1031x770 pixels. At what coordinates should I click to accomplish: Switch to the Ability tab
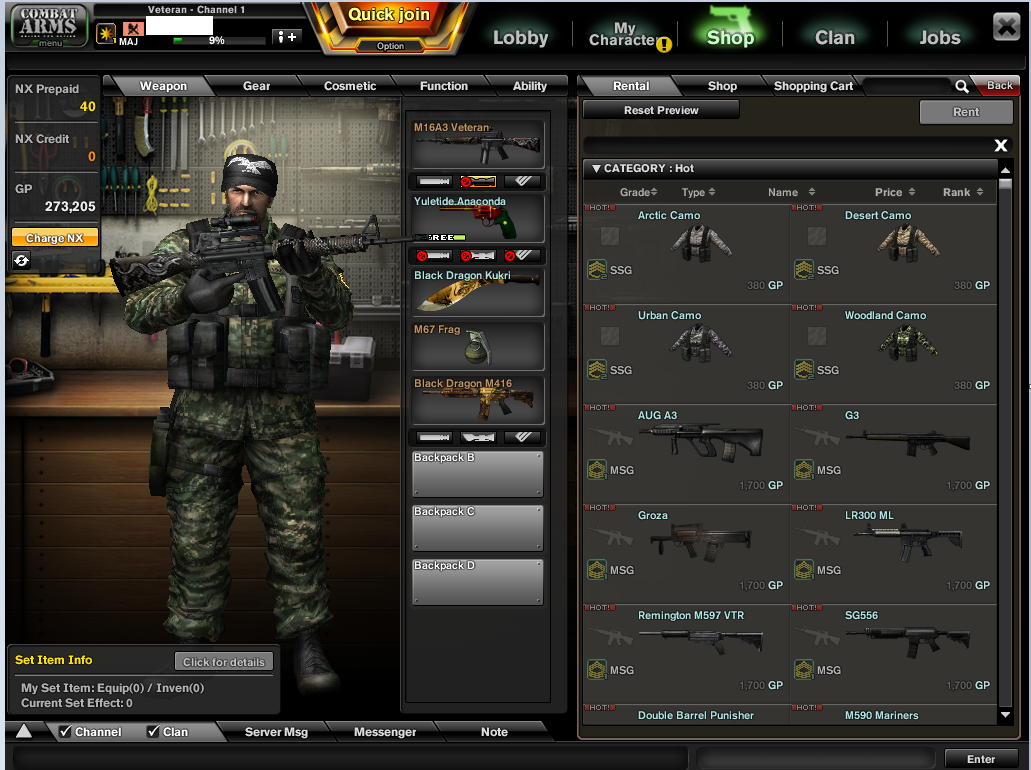tap(529, 86)
